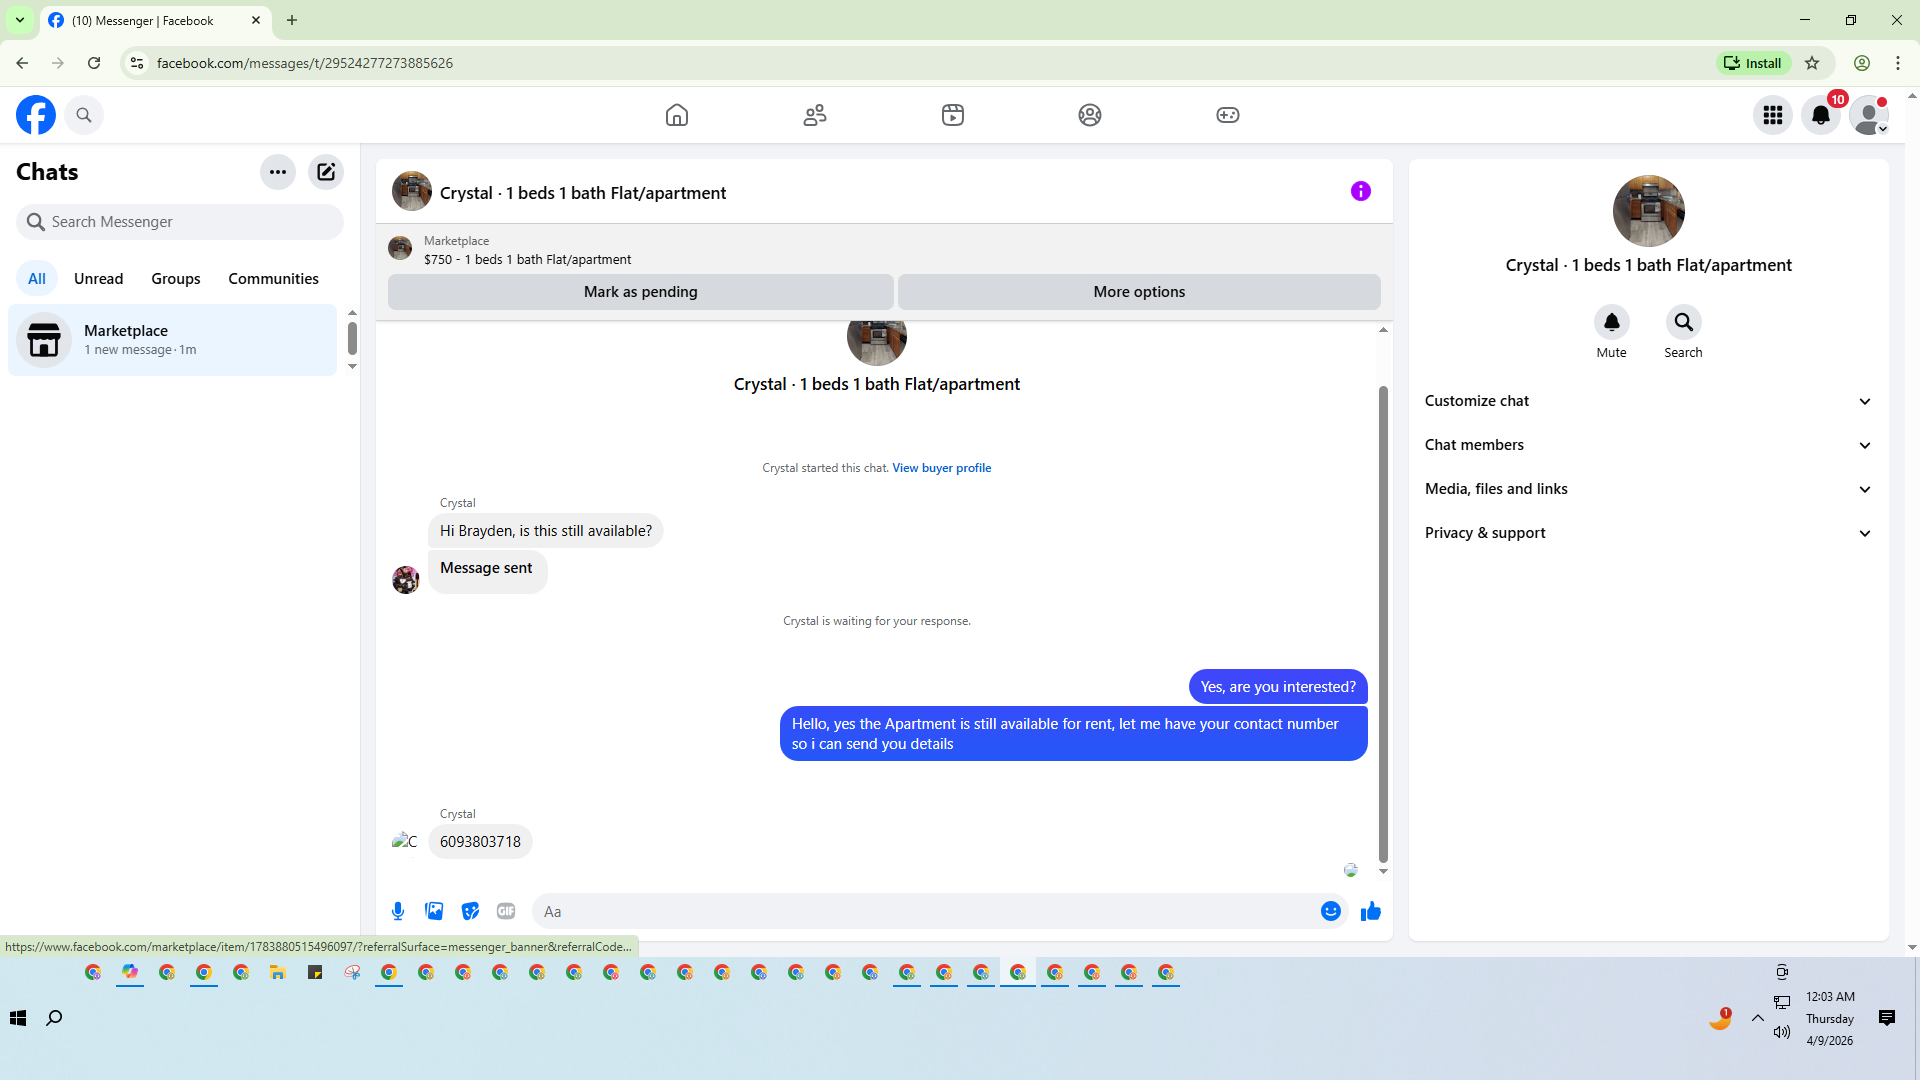Attach a file with the photo icon

pos(434,911)
